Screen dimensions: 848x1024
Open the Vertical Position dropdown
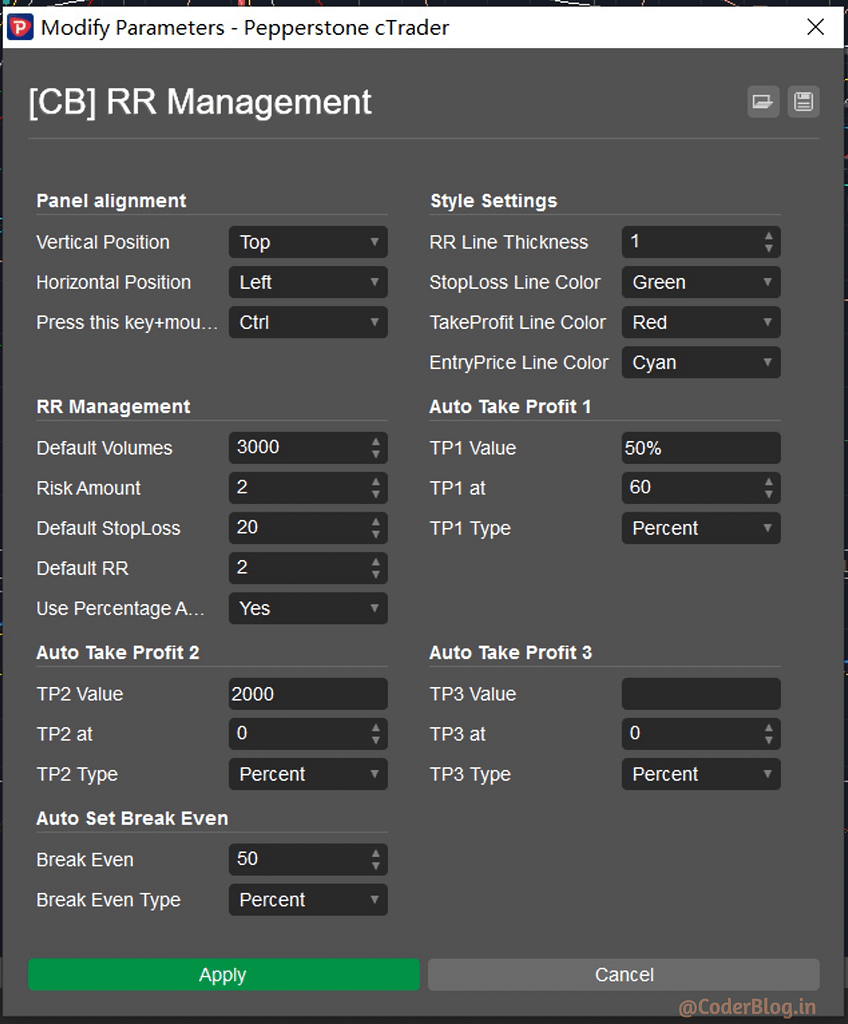click(x=308, y=242)
